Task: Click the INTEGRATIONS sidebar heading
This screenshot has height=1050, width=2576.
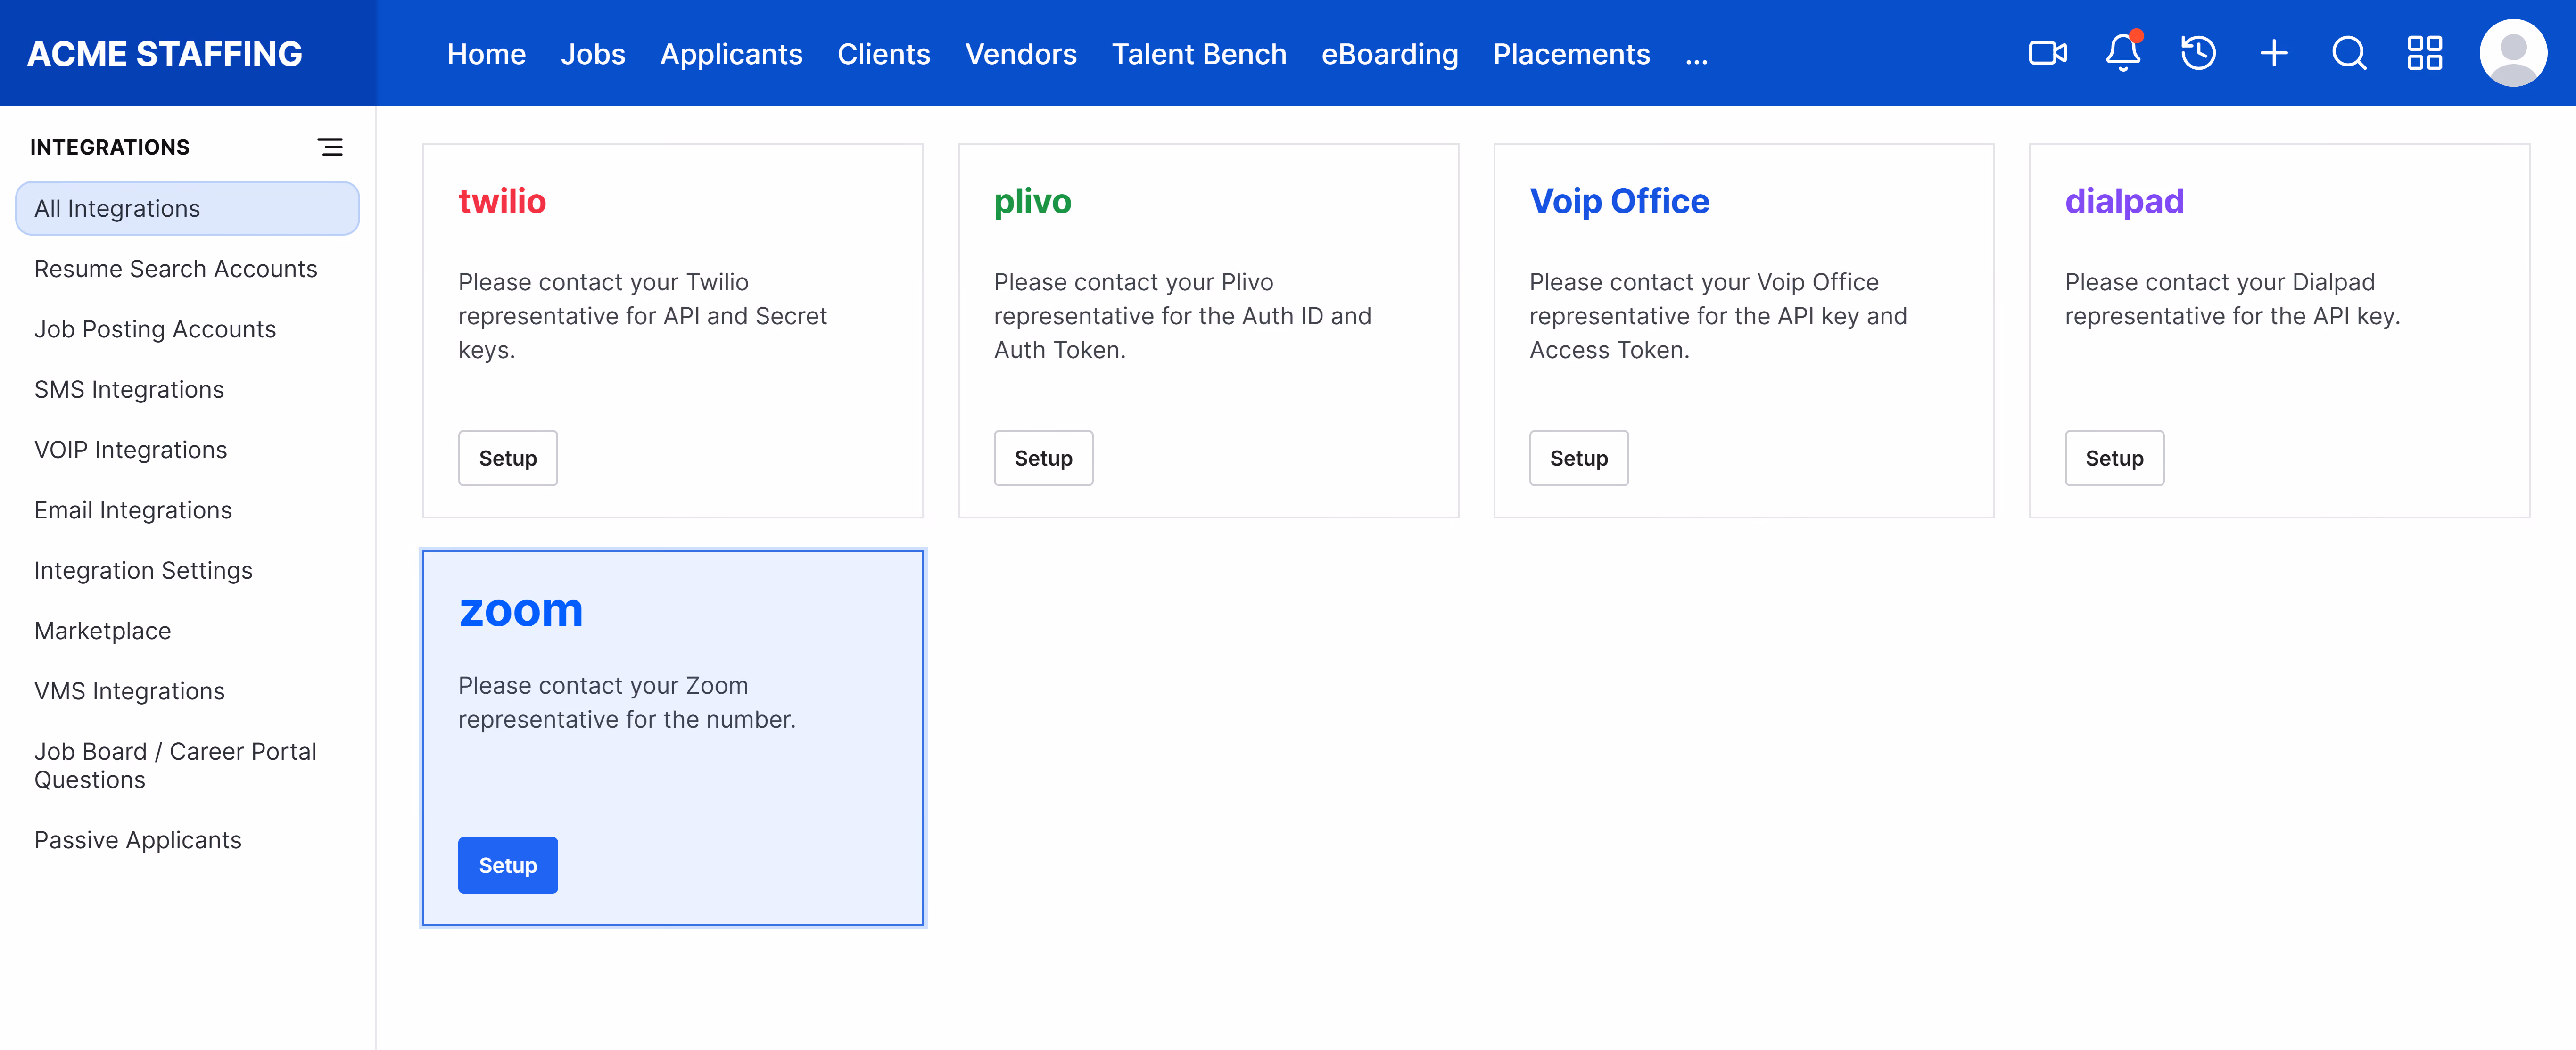Action: pos(109,147)
